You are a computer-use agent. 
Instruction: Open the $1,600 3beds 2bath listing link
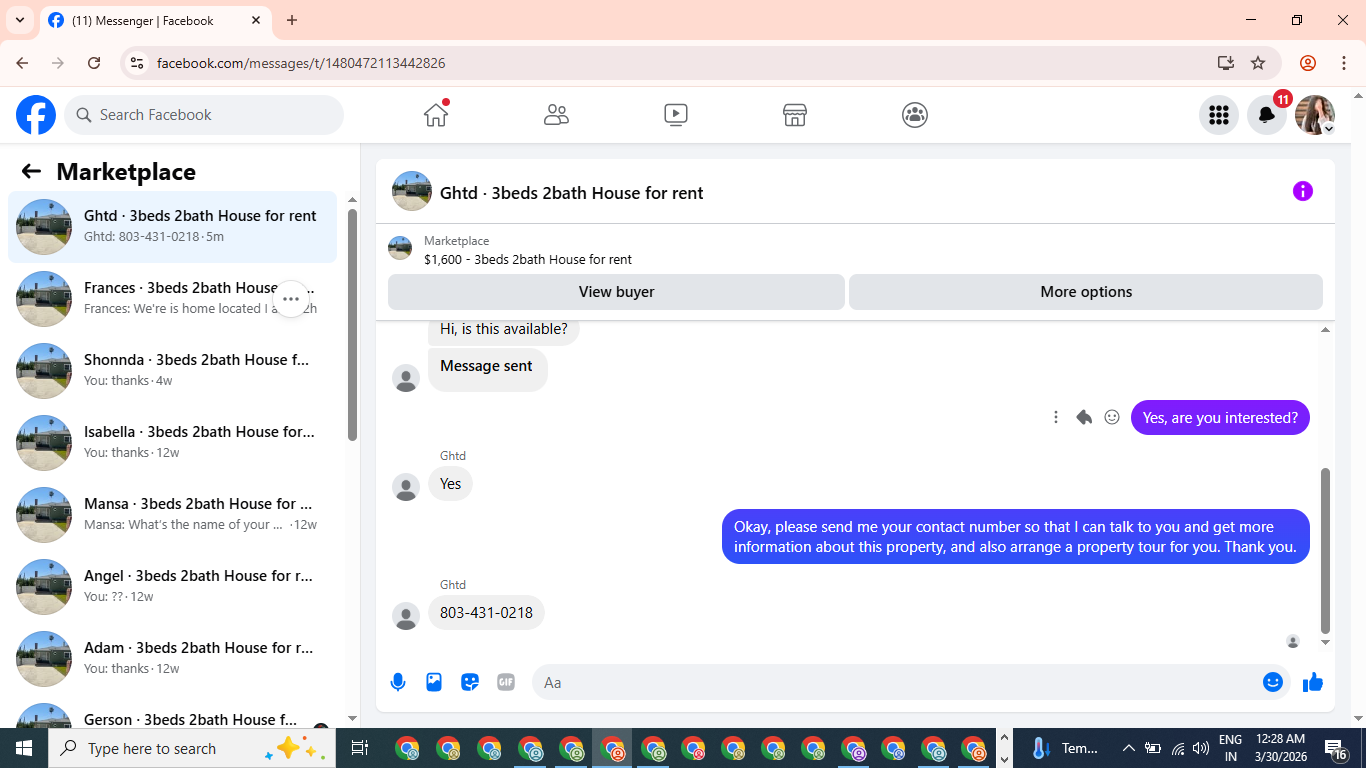click(x=528, y=259)
